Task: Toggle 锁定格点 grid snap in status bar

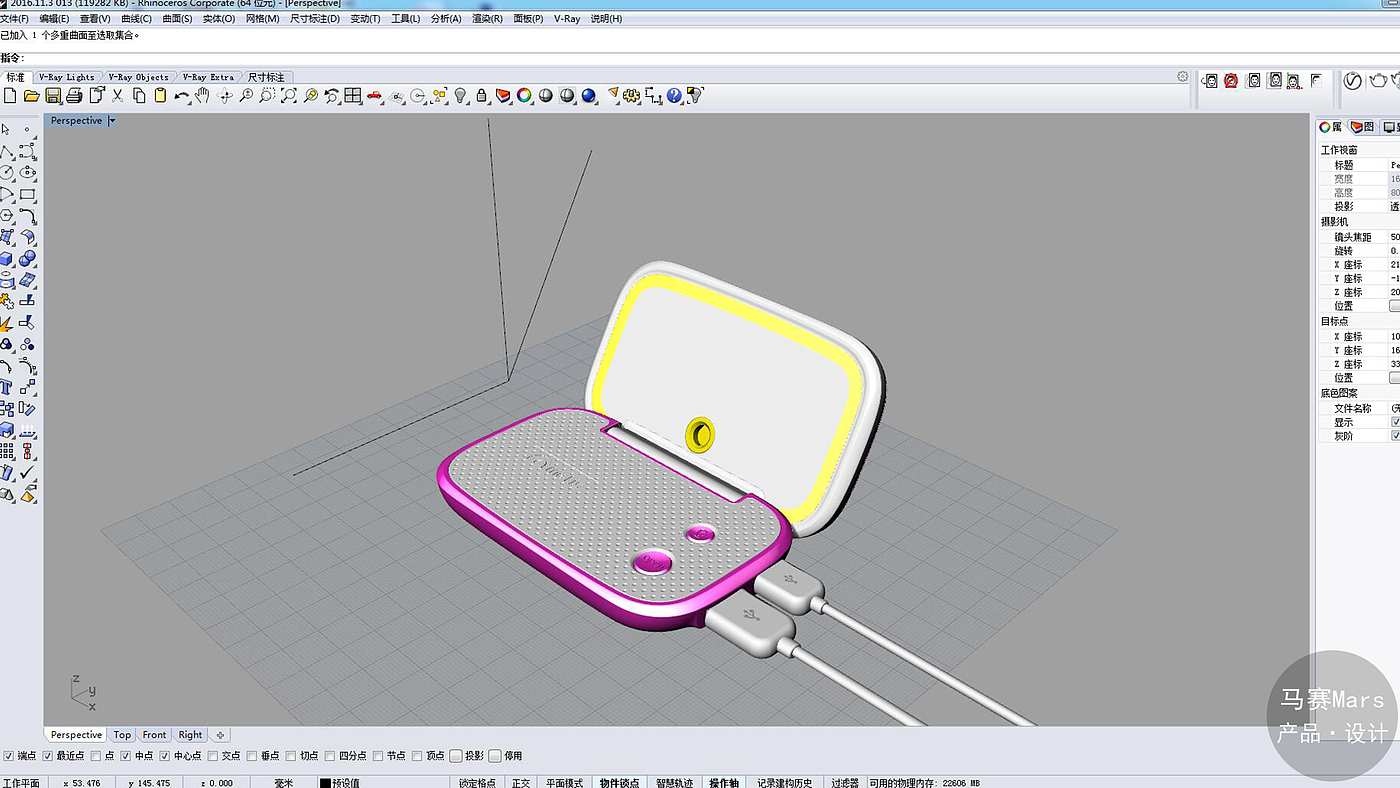Action: point(477,782)
